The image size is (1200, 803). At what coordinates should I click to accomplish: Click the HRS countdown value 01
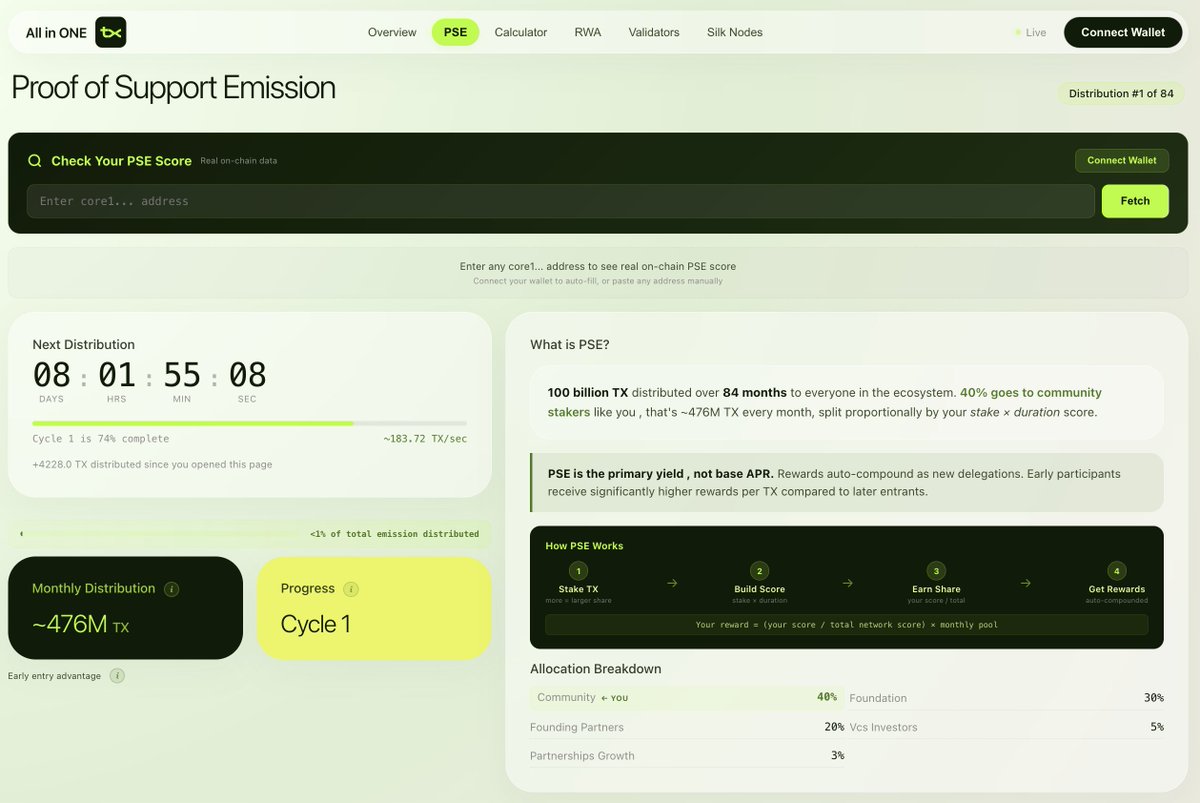117,376
